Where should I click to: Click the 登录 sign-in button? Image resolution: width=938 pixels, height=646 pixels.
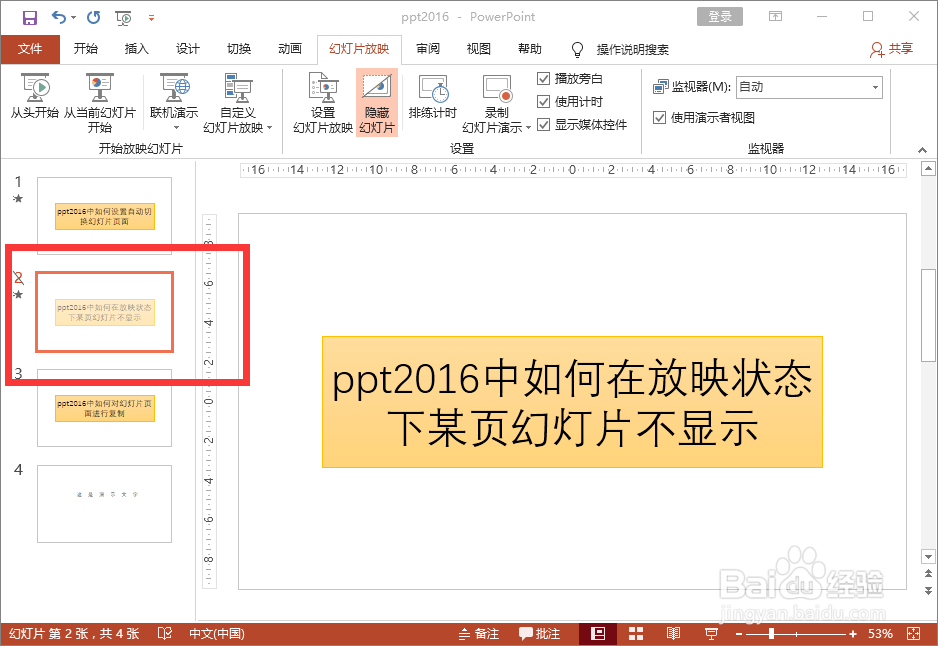pyautogui.click(x=720, y=17)
